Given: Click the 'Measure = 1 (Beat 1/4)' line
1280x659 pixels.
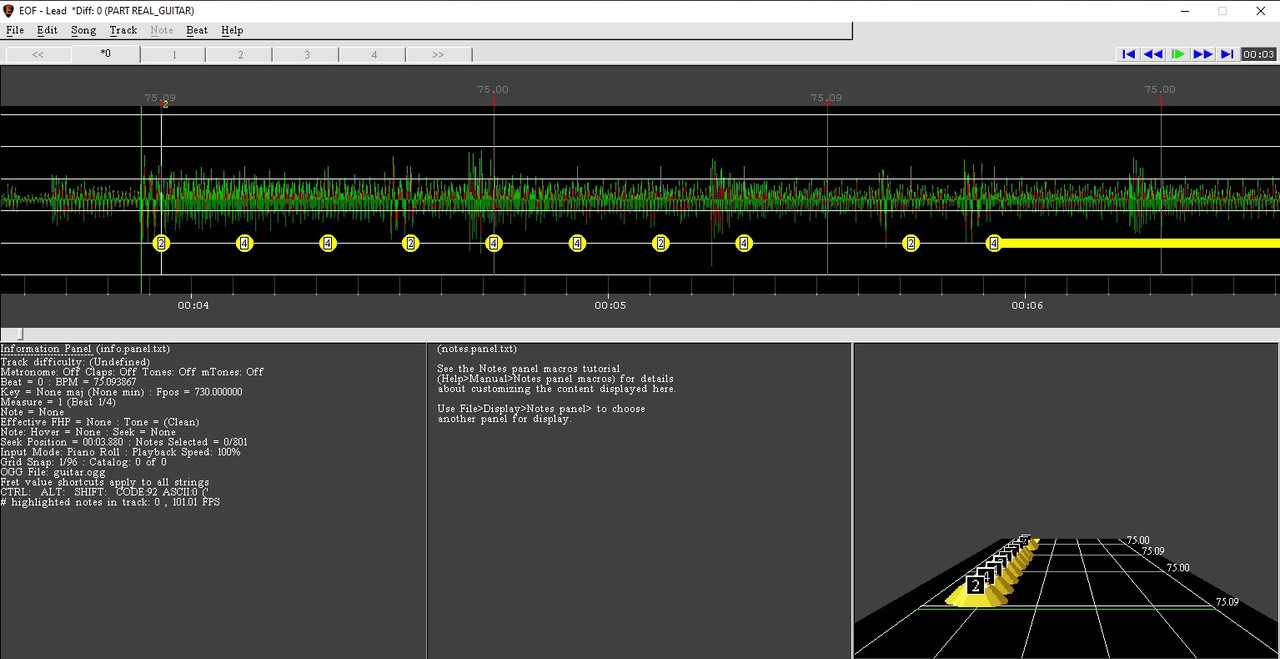Looking at the screenshot, I should [x=58, y=402].
